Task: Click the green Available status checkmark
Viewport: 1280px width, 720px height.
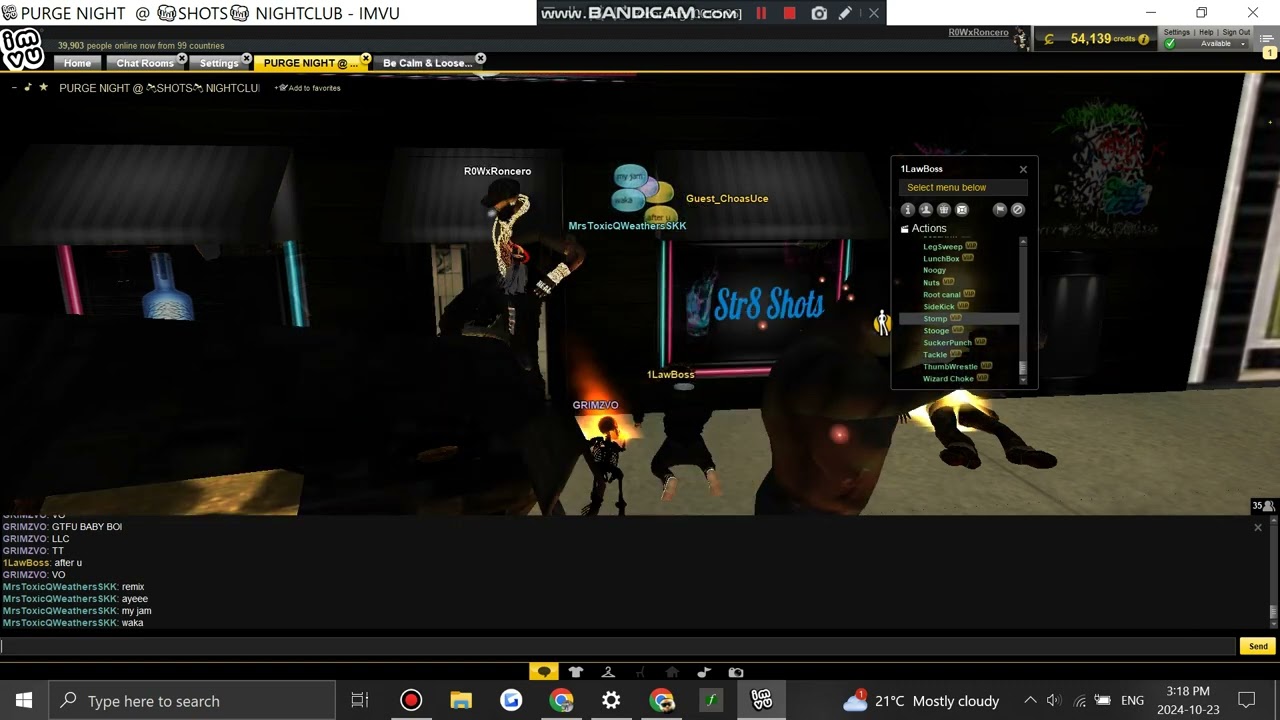Action: [1170, 44]
